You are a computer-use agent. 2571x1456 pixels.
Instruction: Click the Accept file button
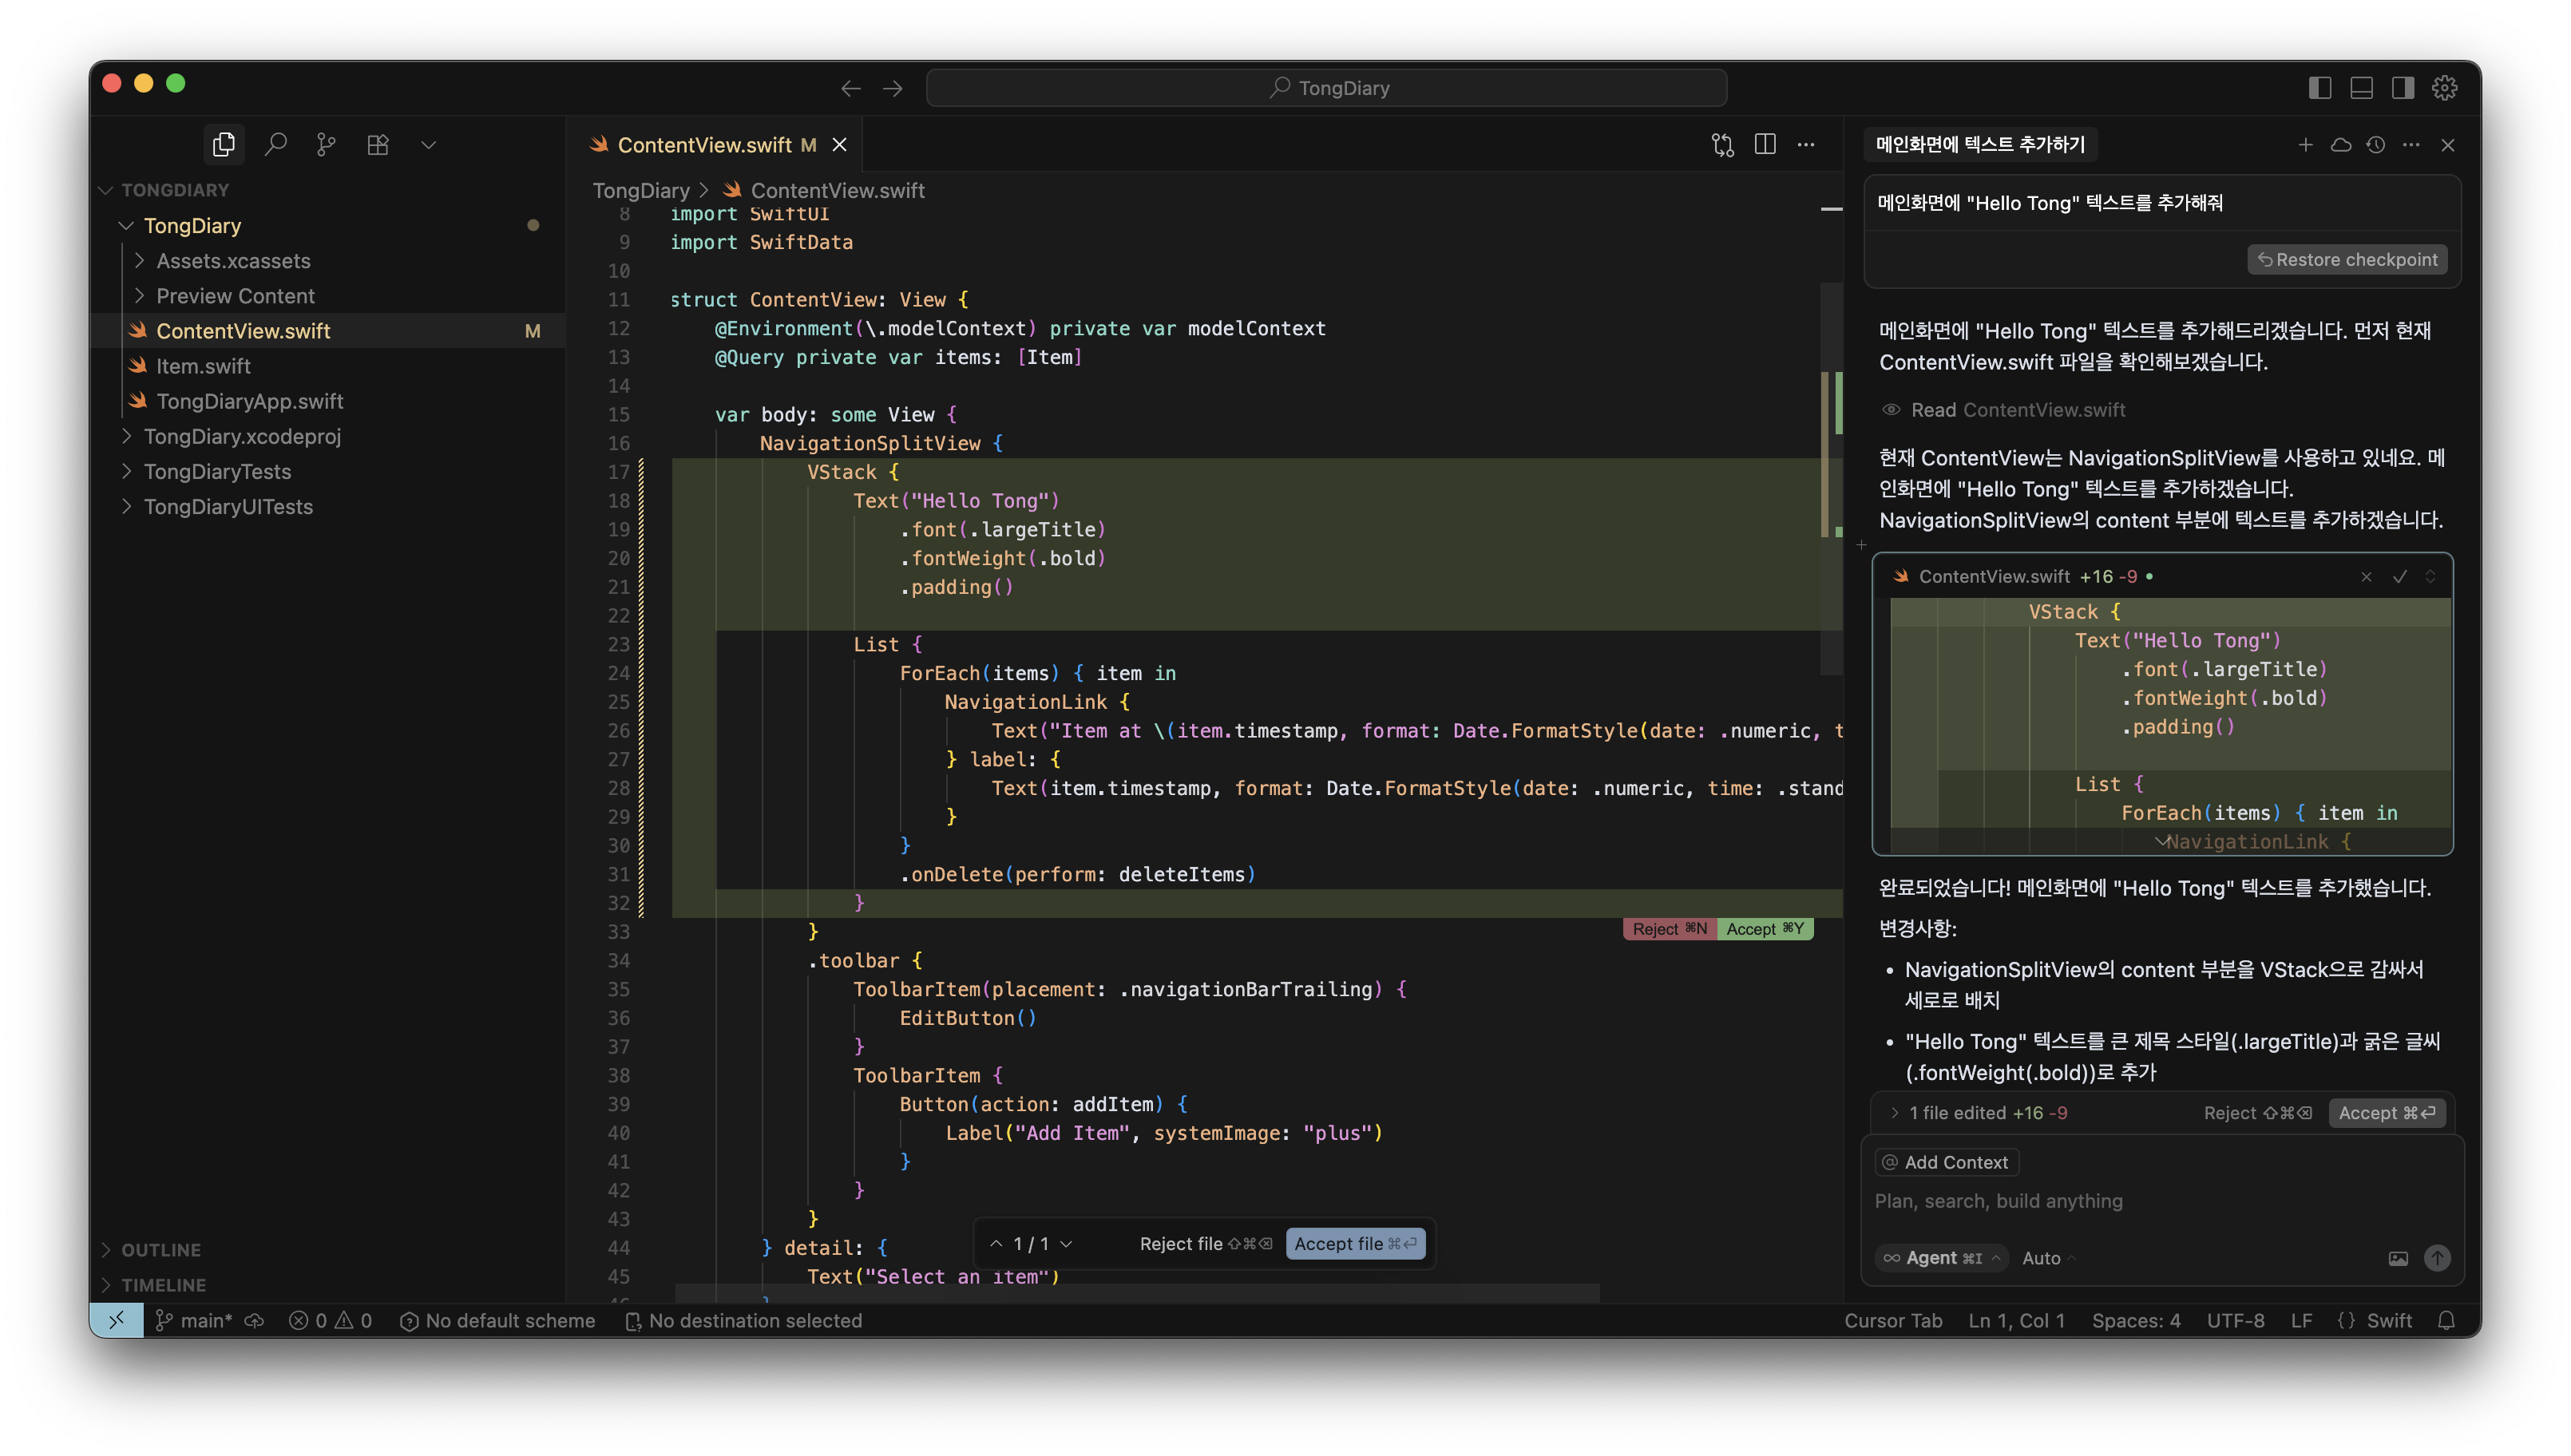point(1354,1244)
